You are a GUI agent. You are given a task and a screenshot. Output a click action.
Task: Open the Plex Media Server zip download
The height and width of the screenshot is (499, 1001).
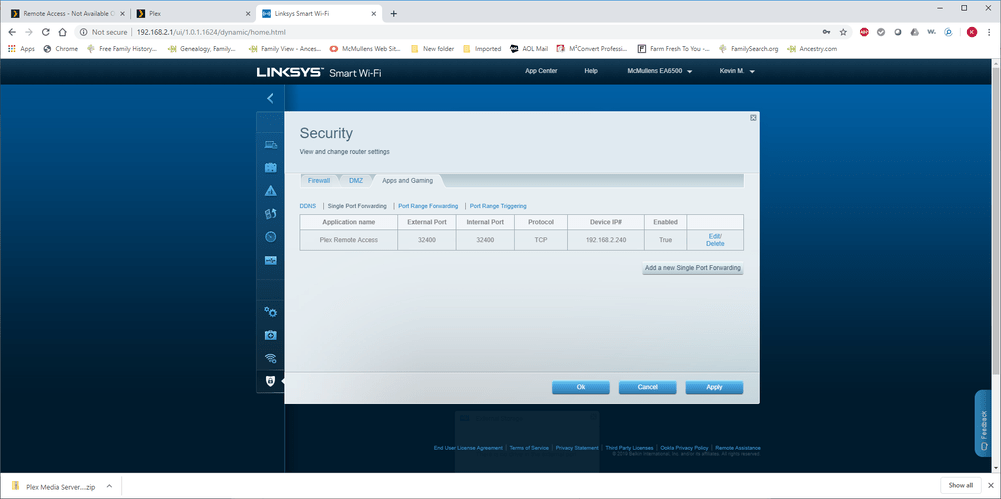(x=54, y=486)
